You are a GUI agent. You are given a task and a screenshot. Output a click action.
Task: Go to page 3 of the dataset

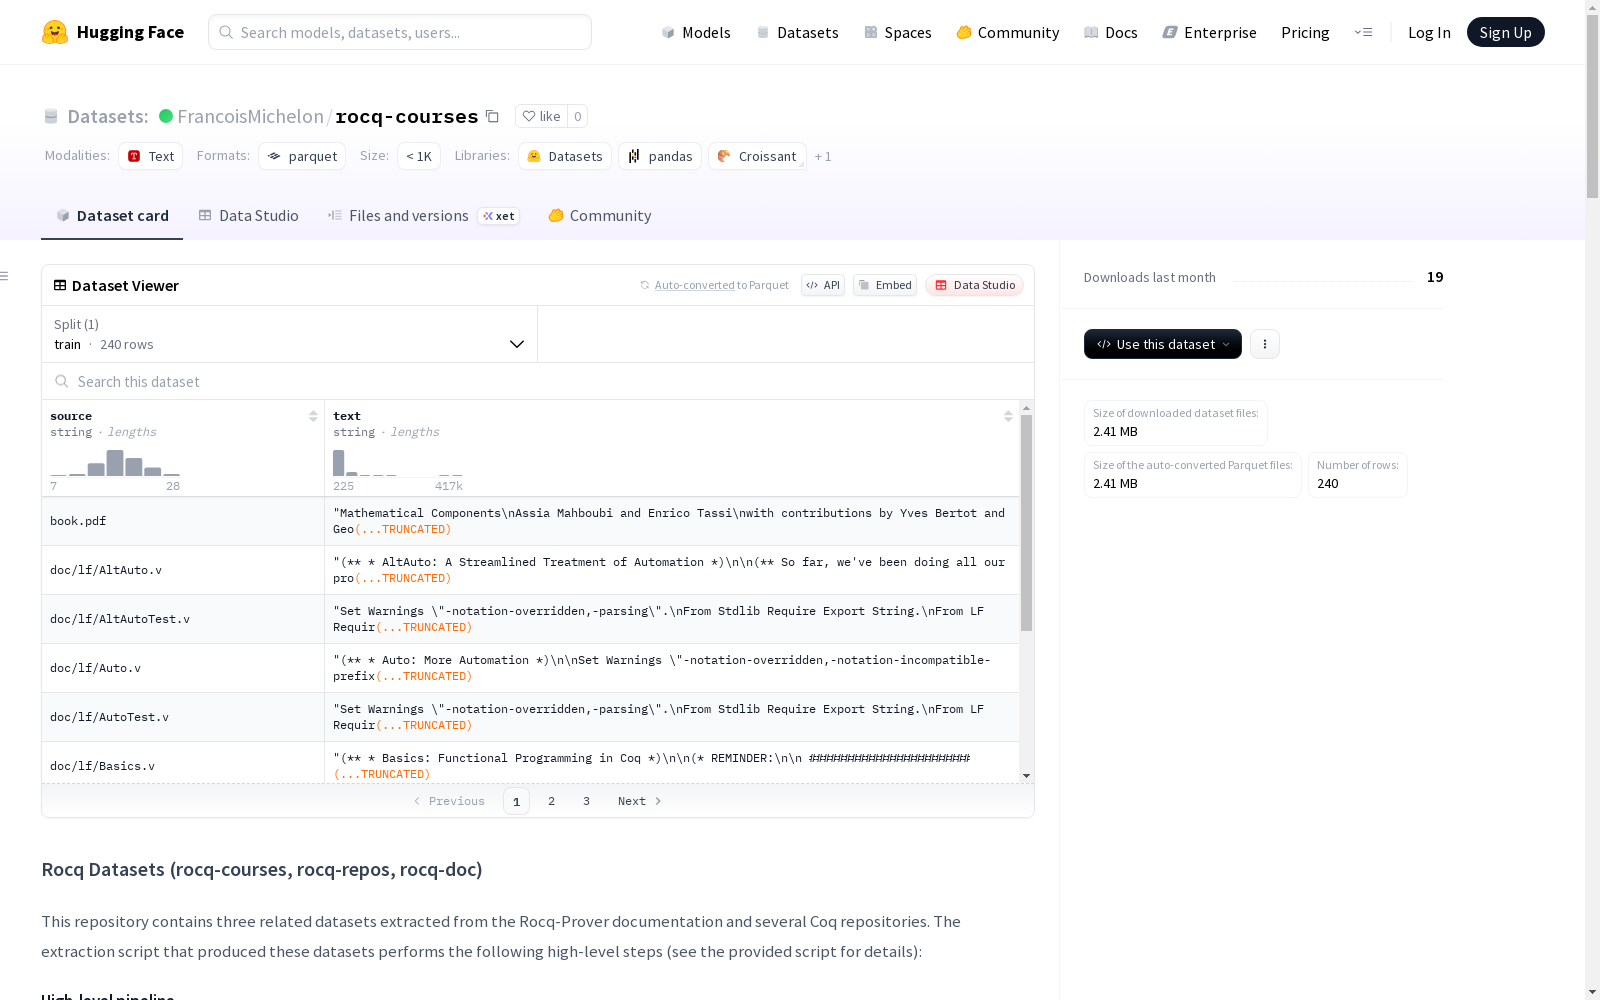[x=586, y=801]
